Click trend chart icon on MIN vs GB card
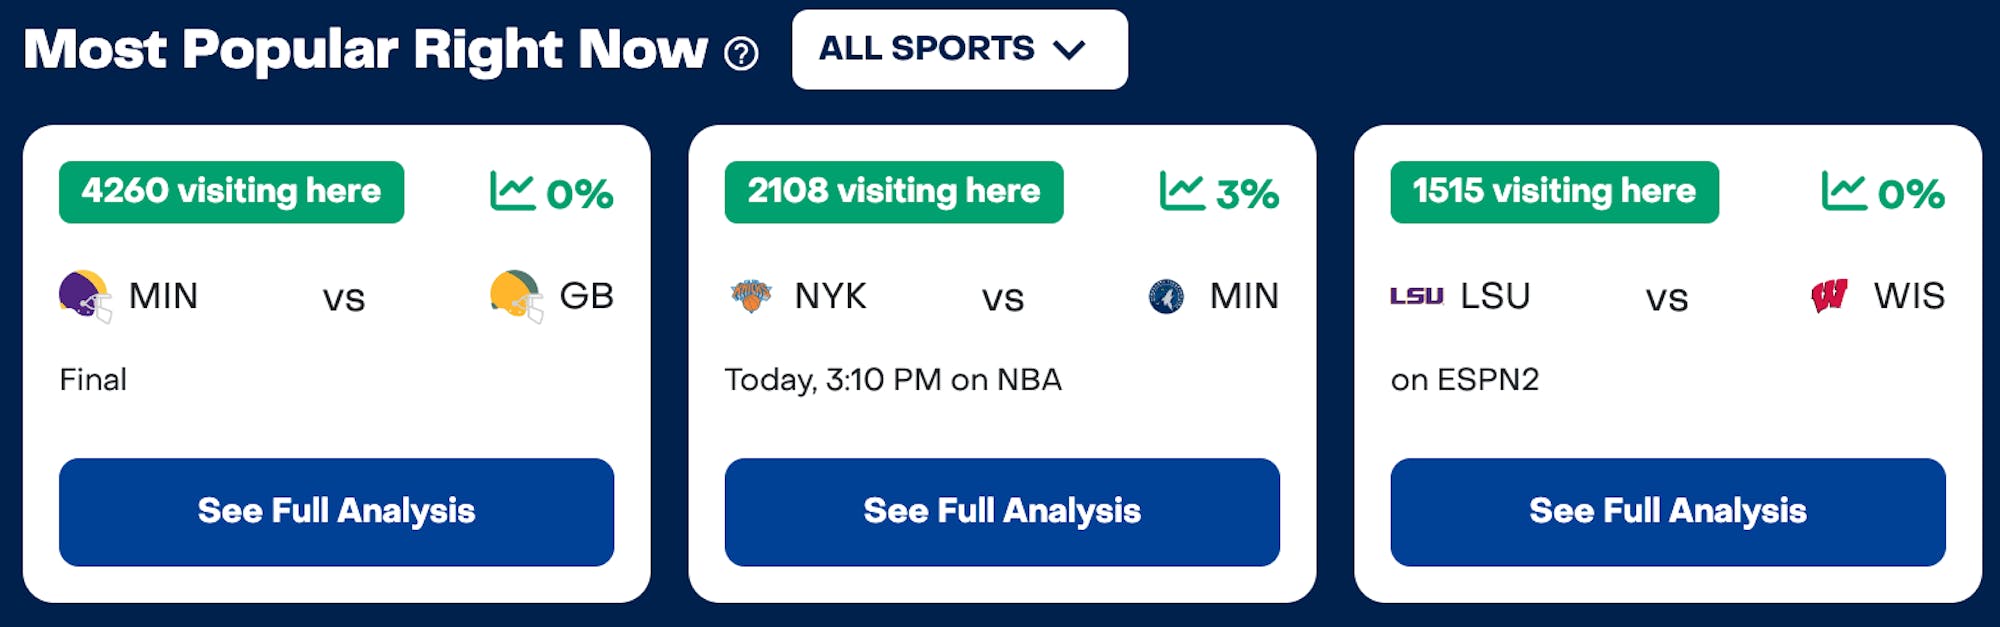Viewport: 2000px width, 627px height. 512,191
